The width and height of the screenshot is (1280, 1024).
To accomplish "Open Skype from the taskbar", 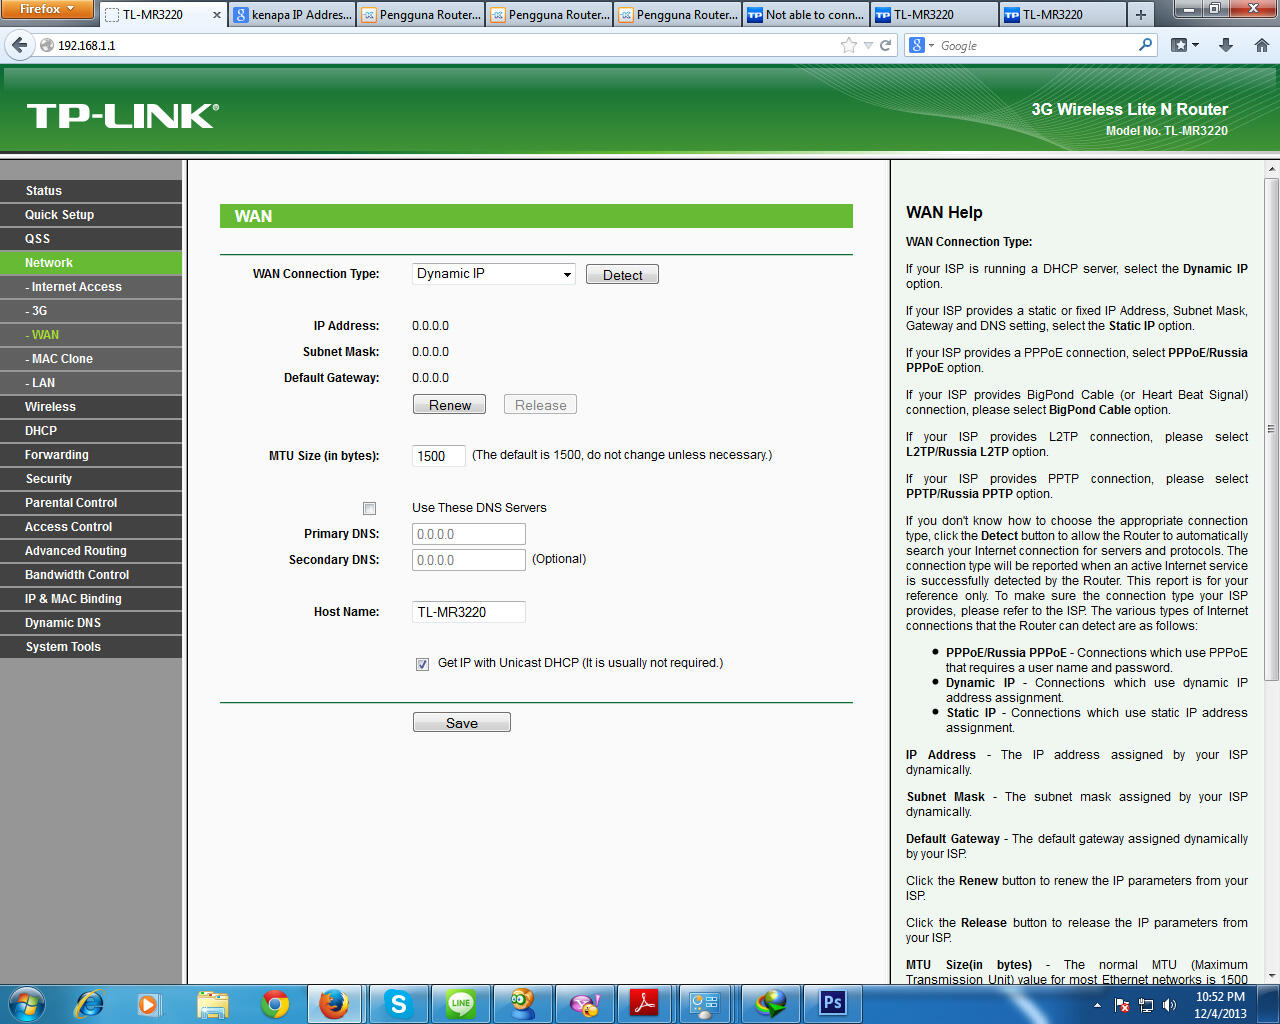I will tap(399, 1003).
